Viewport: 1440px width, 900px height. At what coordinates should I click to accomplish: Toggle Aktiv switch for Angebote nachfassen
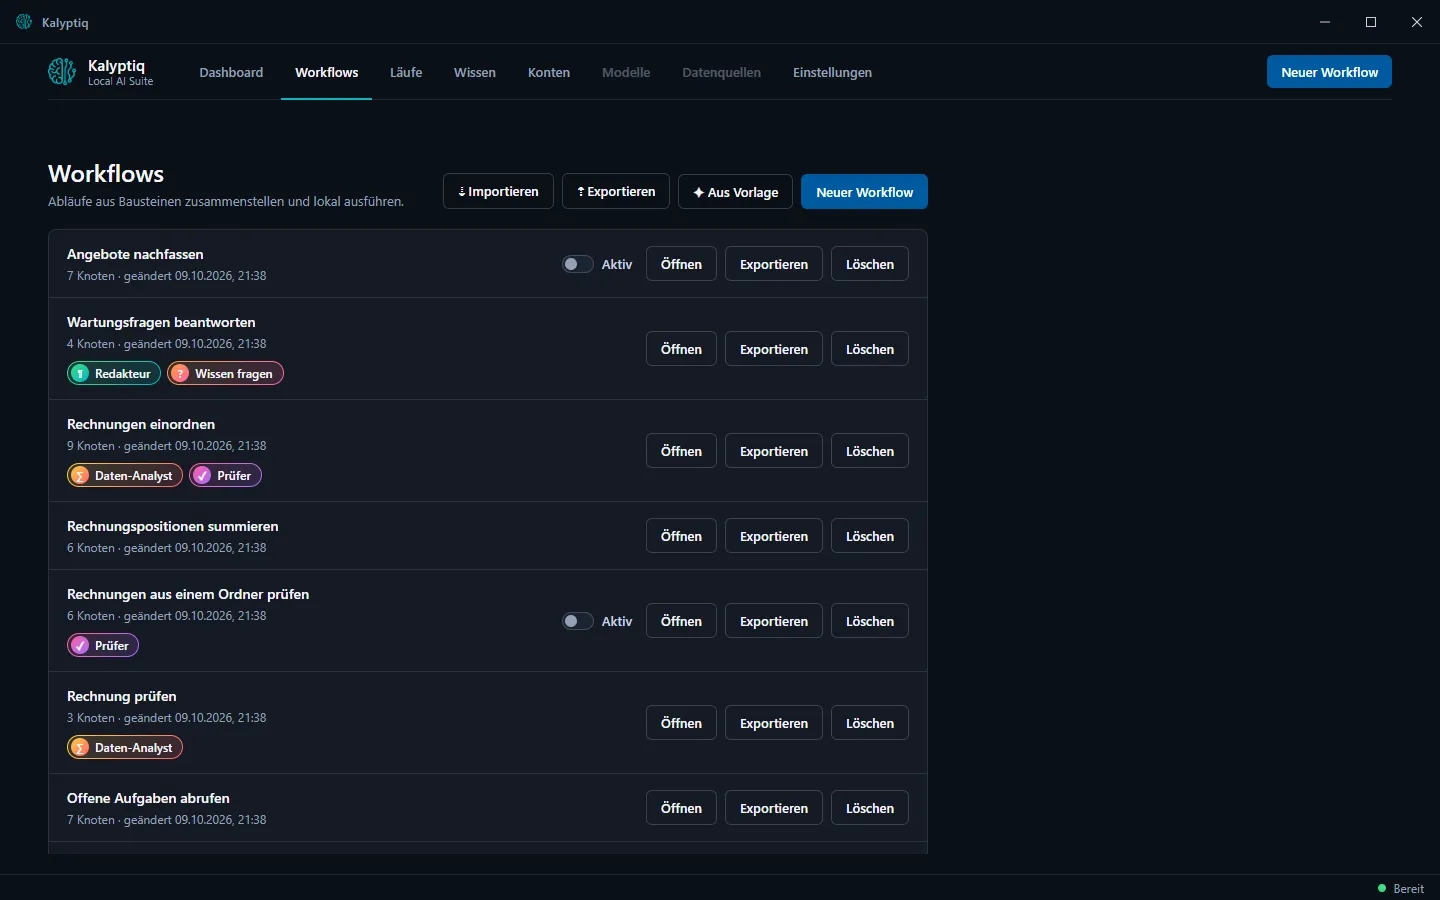(x=577, y=264)
